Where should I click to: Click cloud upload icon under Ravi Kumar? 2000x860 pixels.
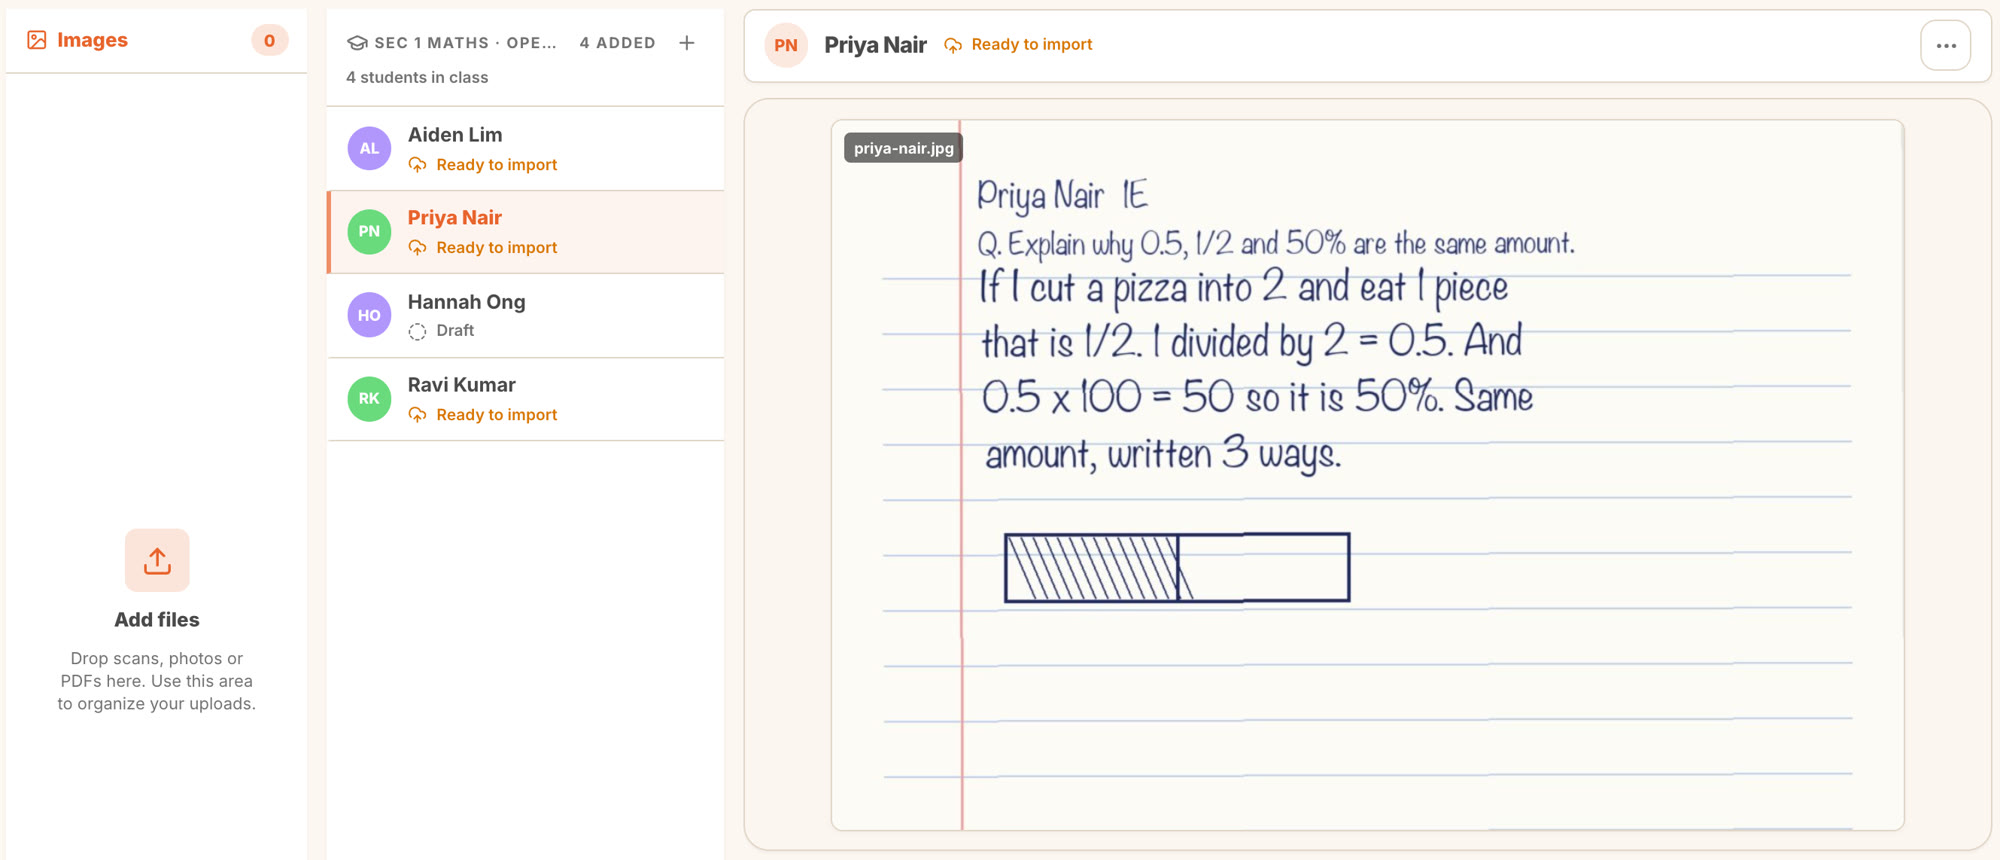(x=417, y=415)
